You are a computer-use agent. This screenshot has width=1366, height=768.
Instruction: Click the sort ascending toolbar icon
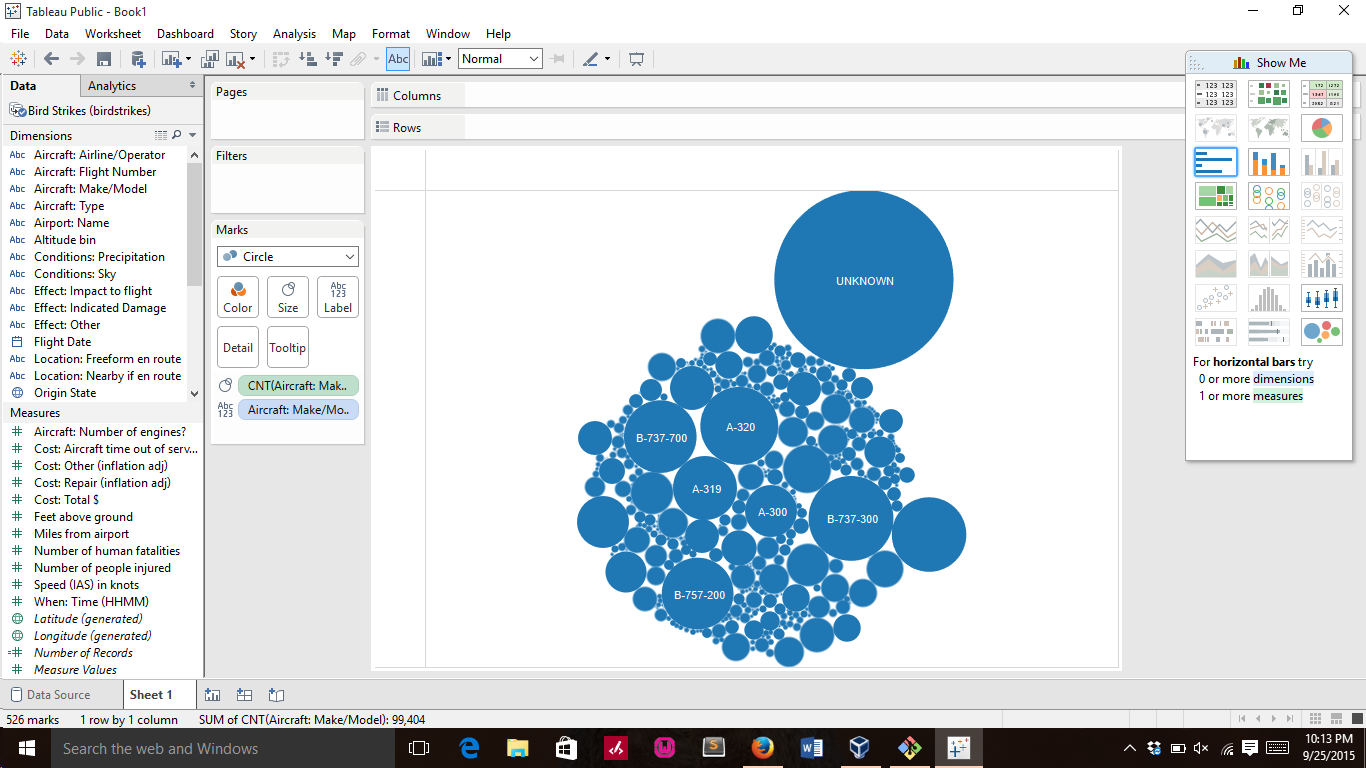click(308, 59)
